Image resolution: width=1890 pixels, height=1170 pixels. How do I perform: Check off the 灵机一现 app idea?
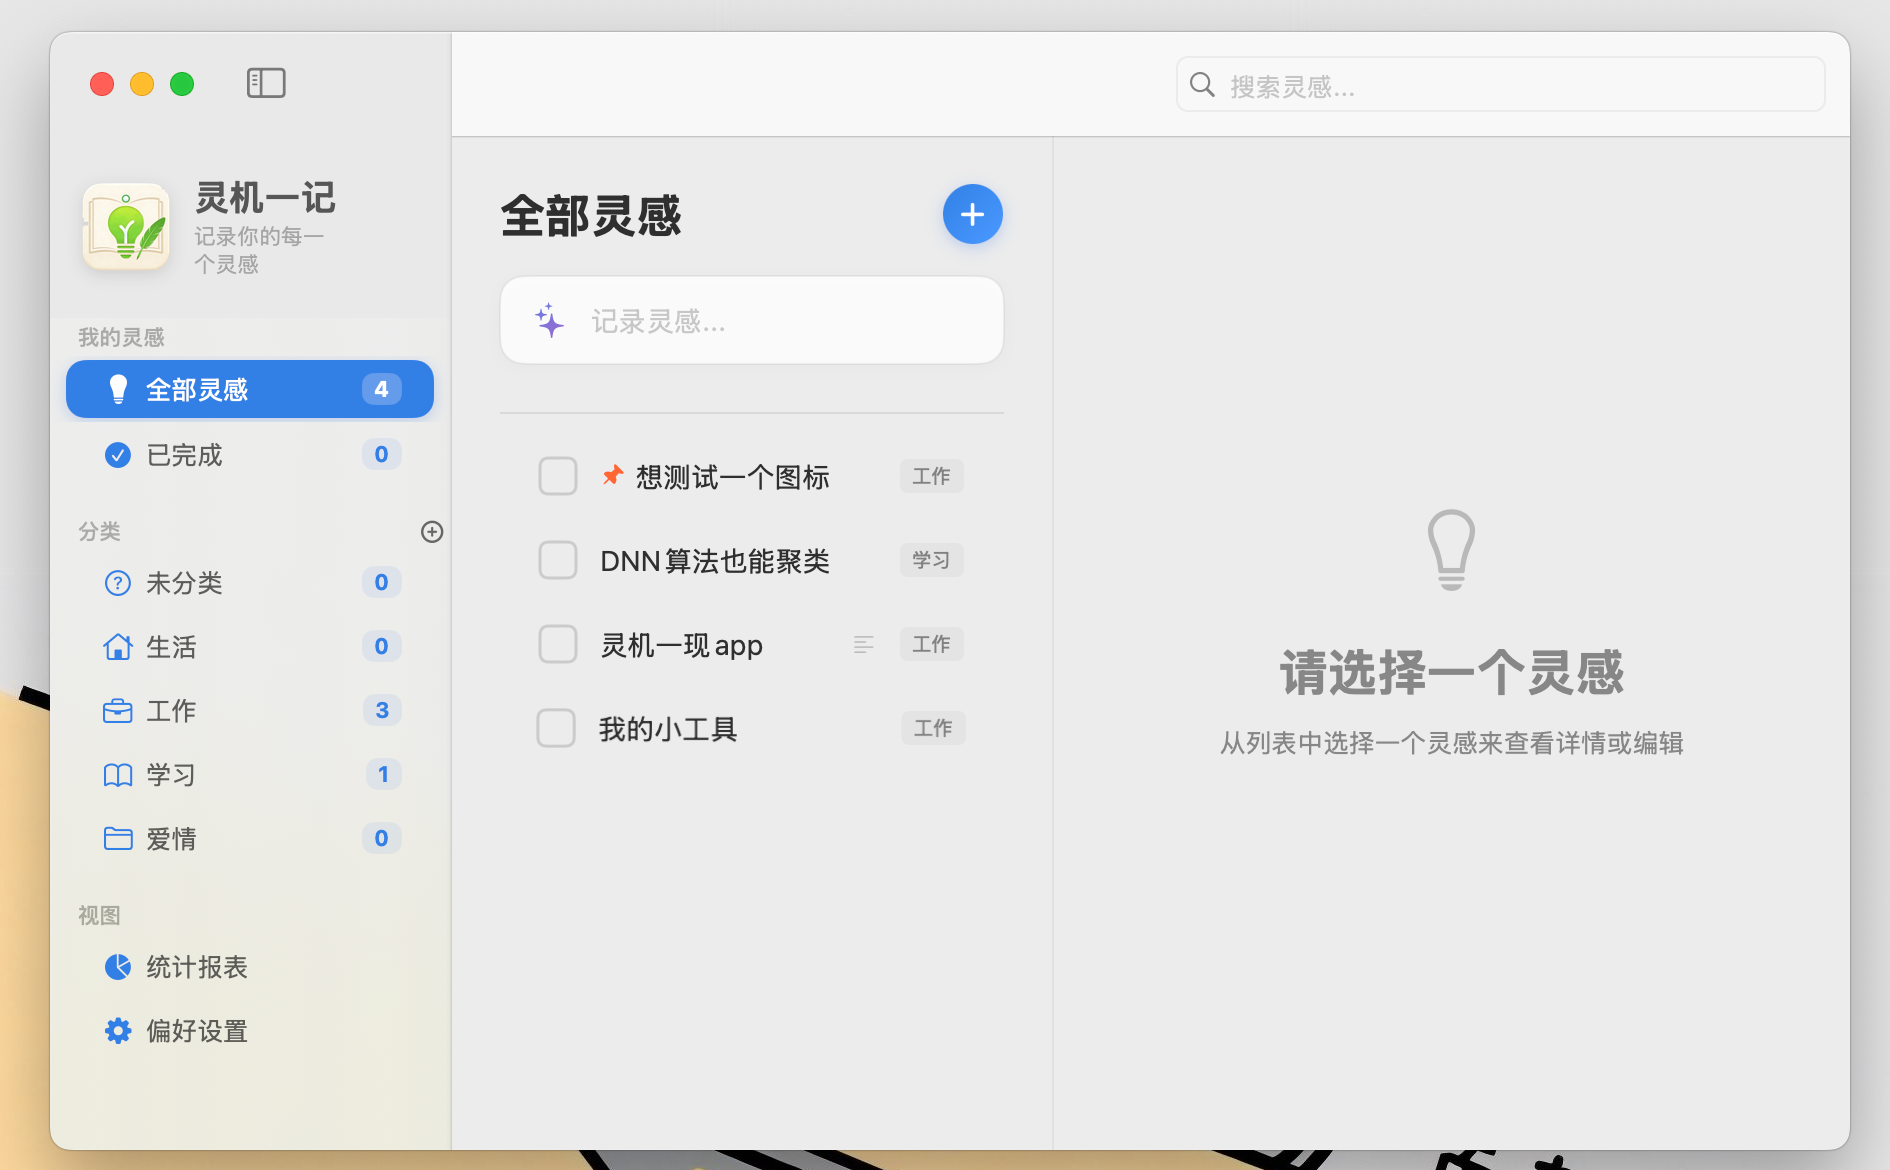[x=558, y=644]
